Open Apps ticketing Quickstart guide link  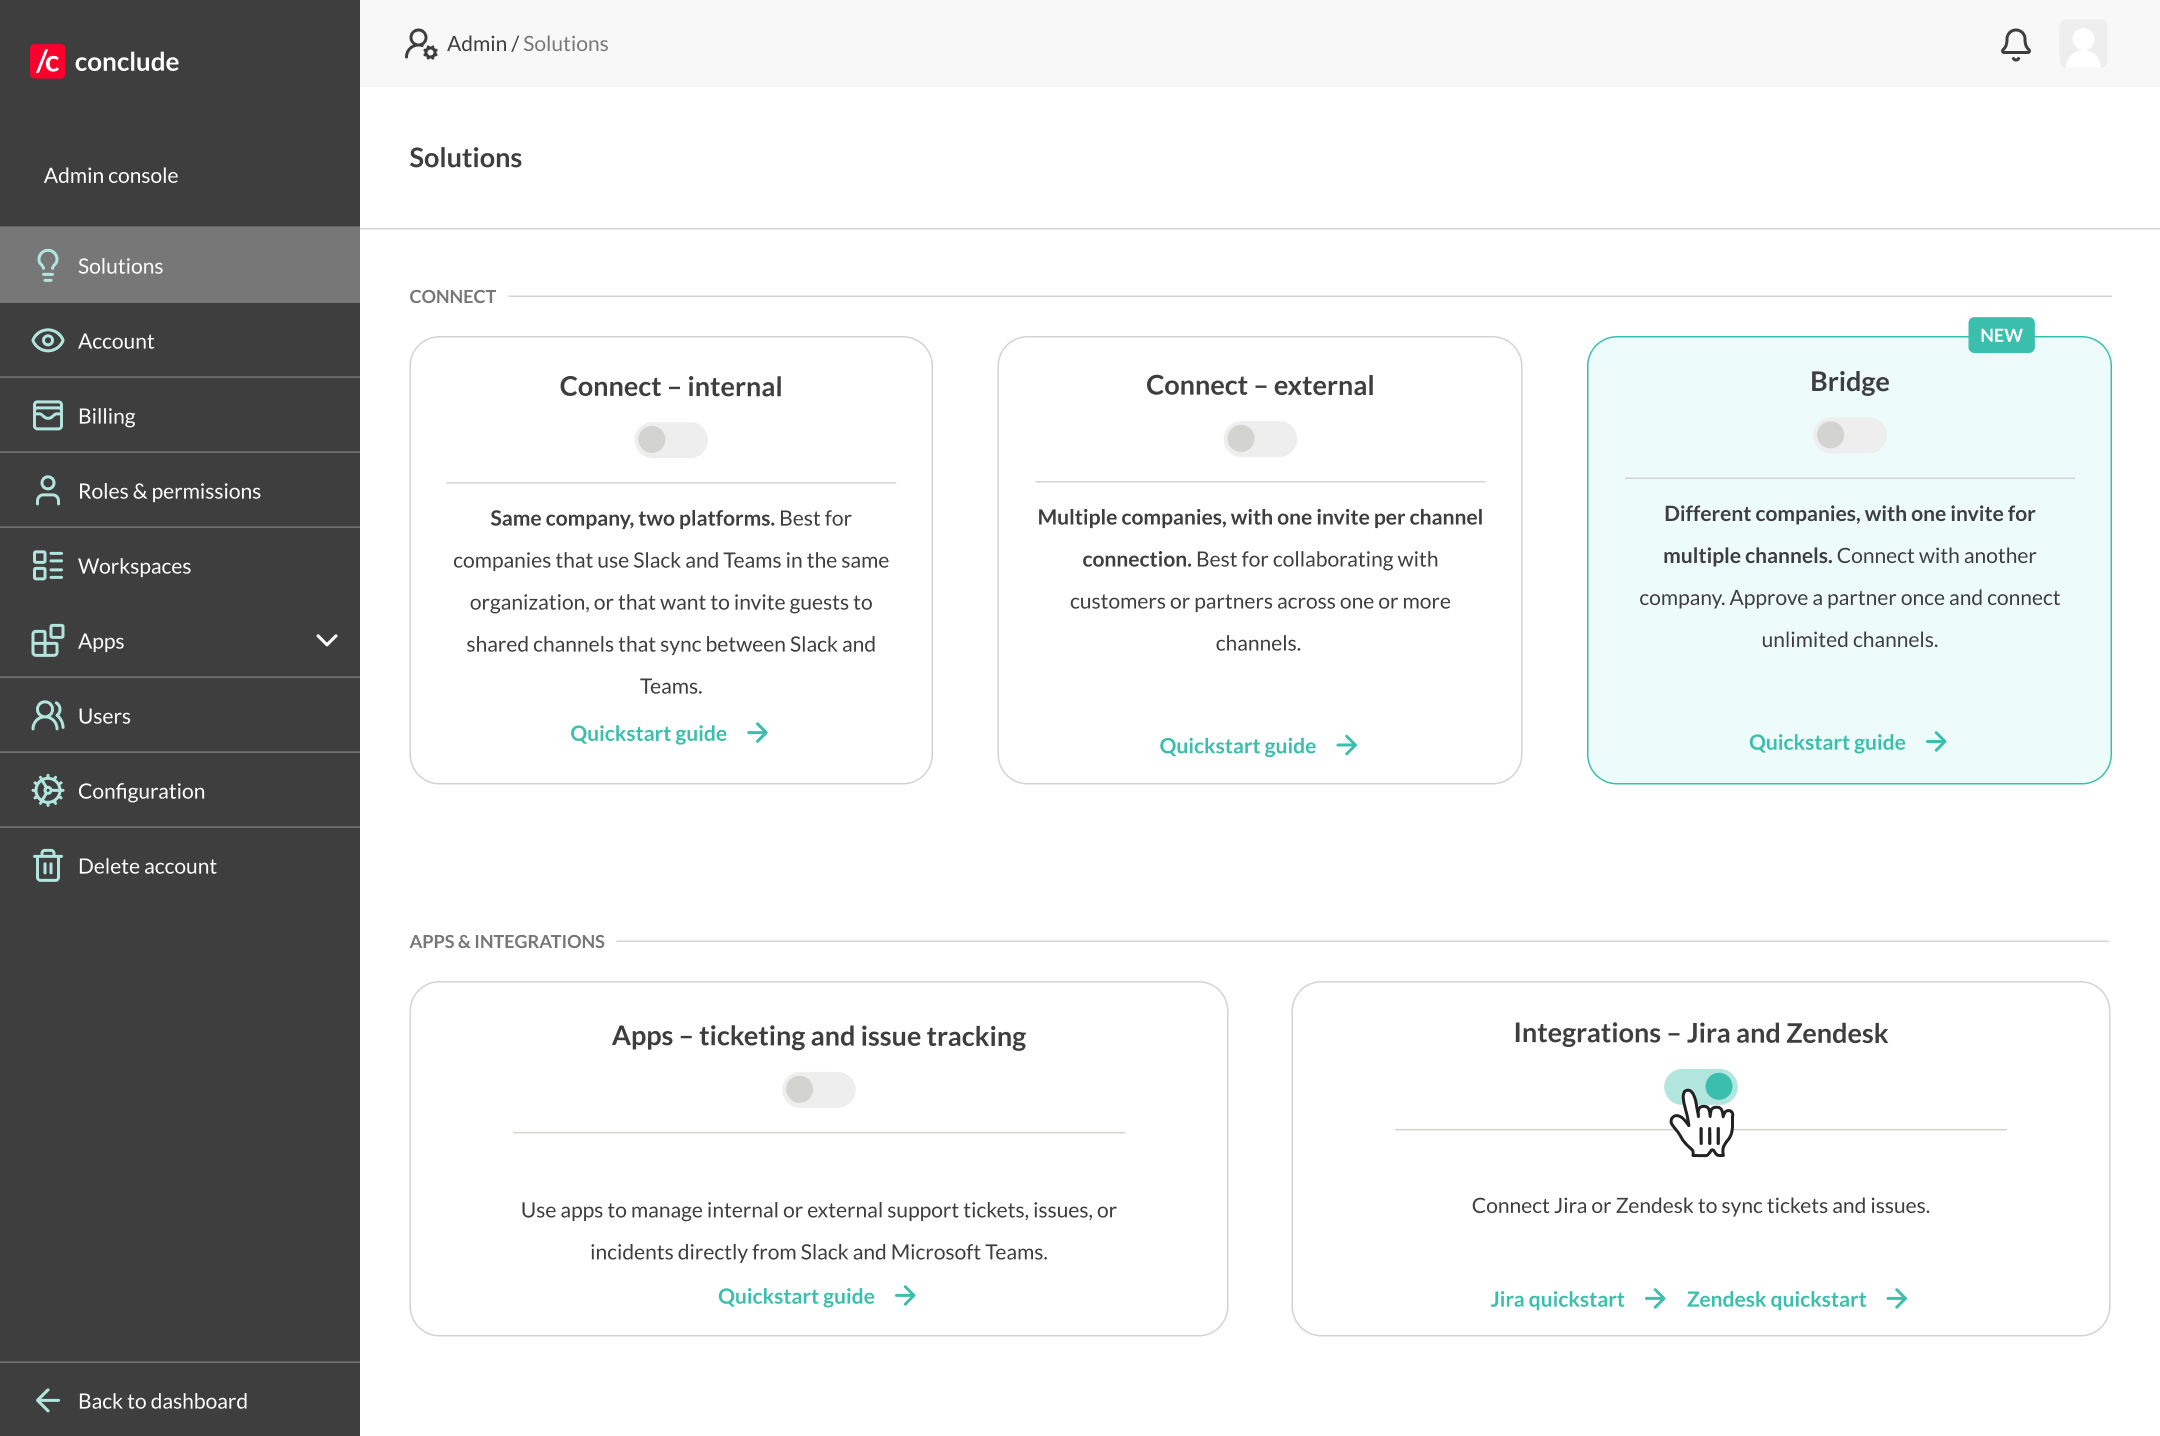(796, 1296)
